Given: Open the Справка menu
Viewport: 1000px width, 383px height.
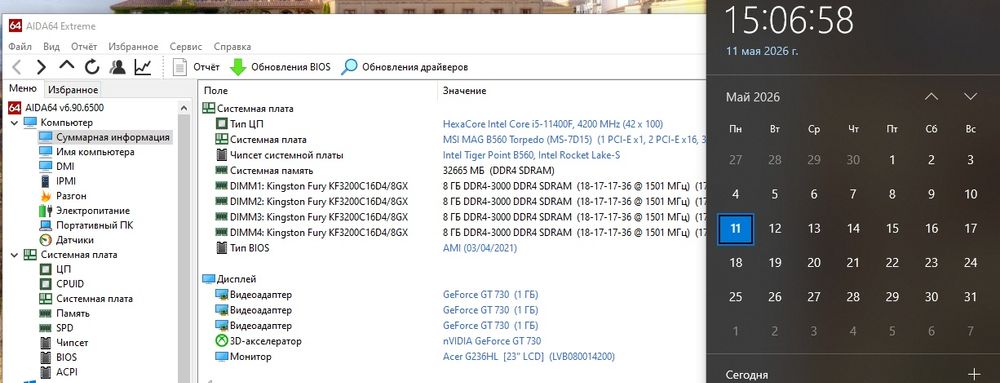Looking at the screenshot, I should (x=232, y=47).
